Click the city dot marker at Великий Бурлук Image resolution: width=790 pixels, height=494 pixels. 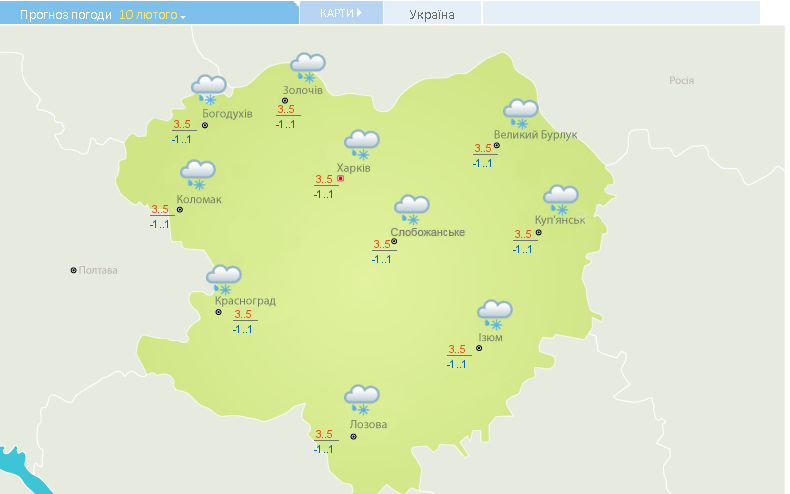click(497, 145)
